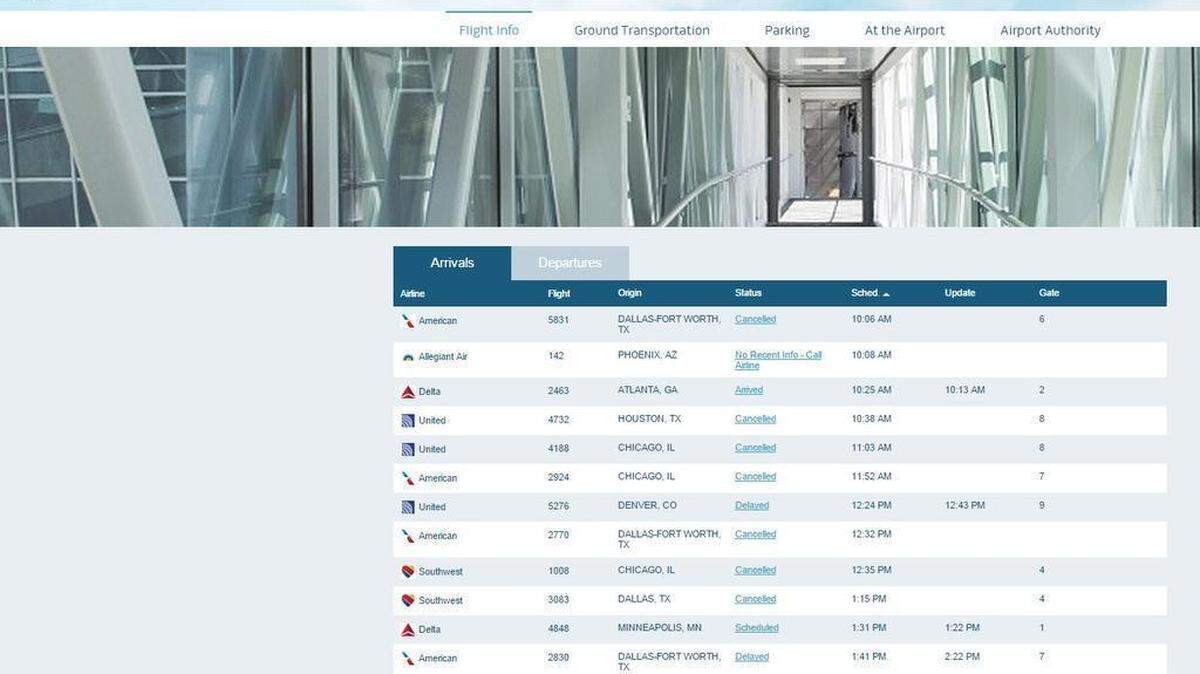Open Cancelled status for flight 5831

click(x=755, y=319)
